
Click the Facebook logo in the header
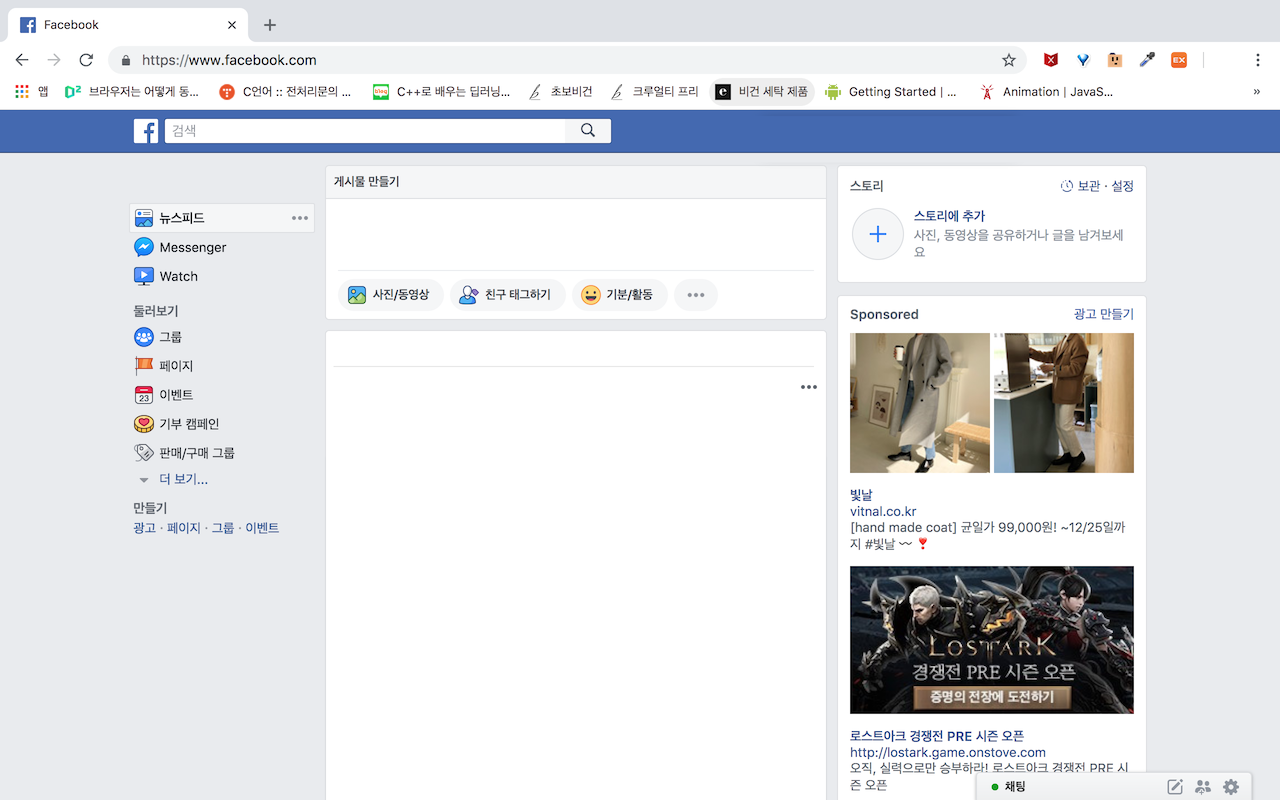(x=146, y=131)
